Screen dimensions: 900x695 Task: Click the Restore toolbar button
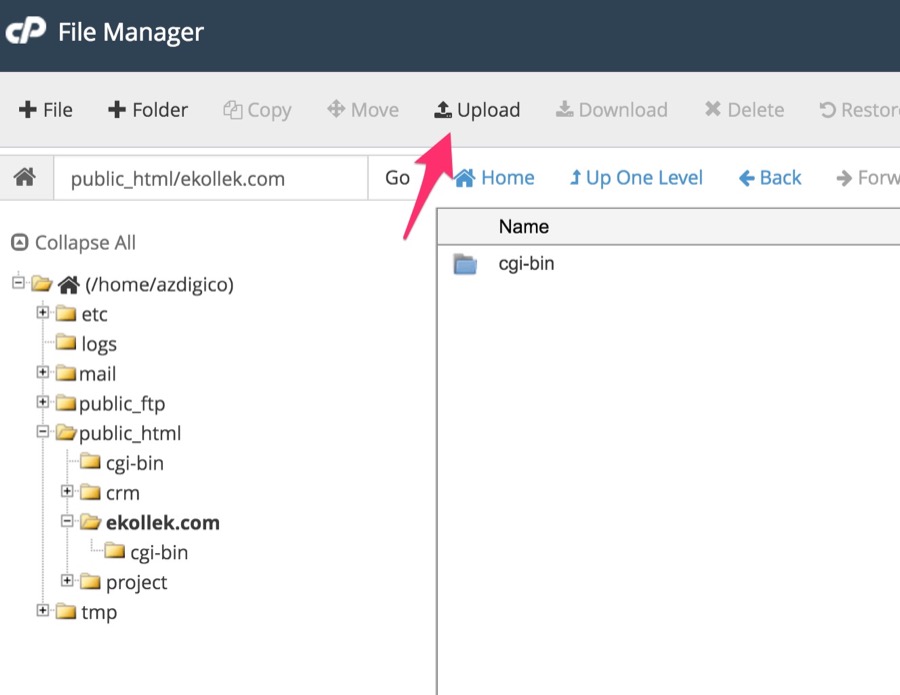tap(859, 110)
